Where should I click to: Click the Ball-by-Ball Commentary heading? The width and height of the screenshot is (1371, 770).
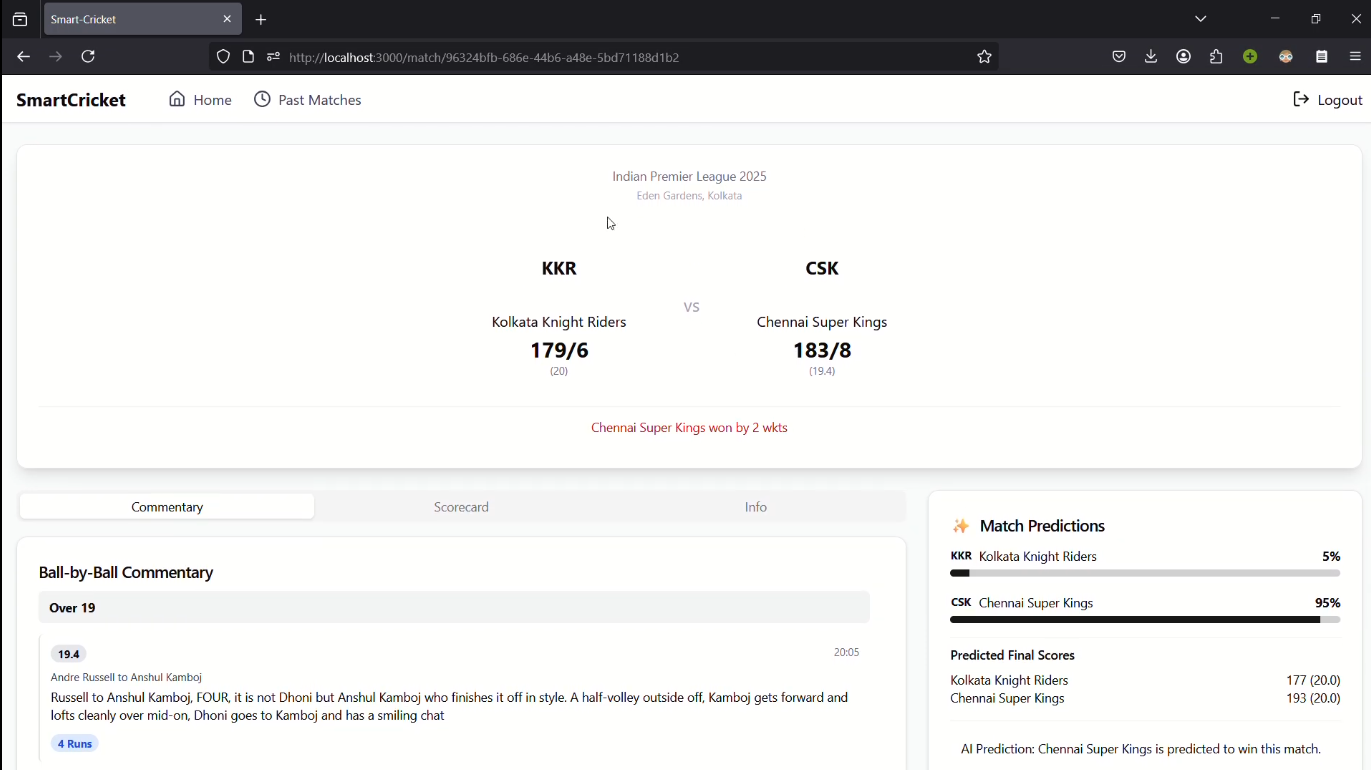[126, 572]
